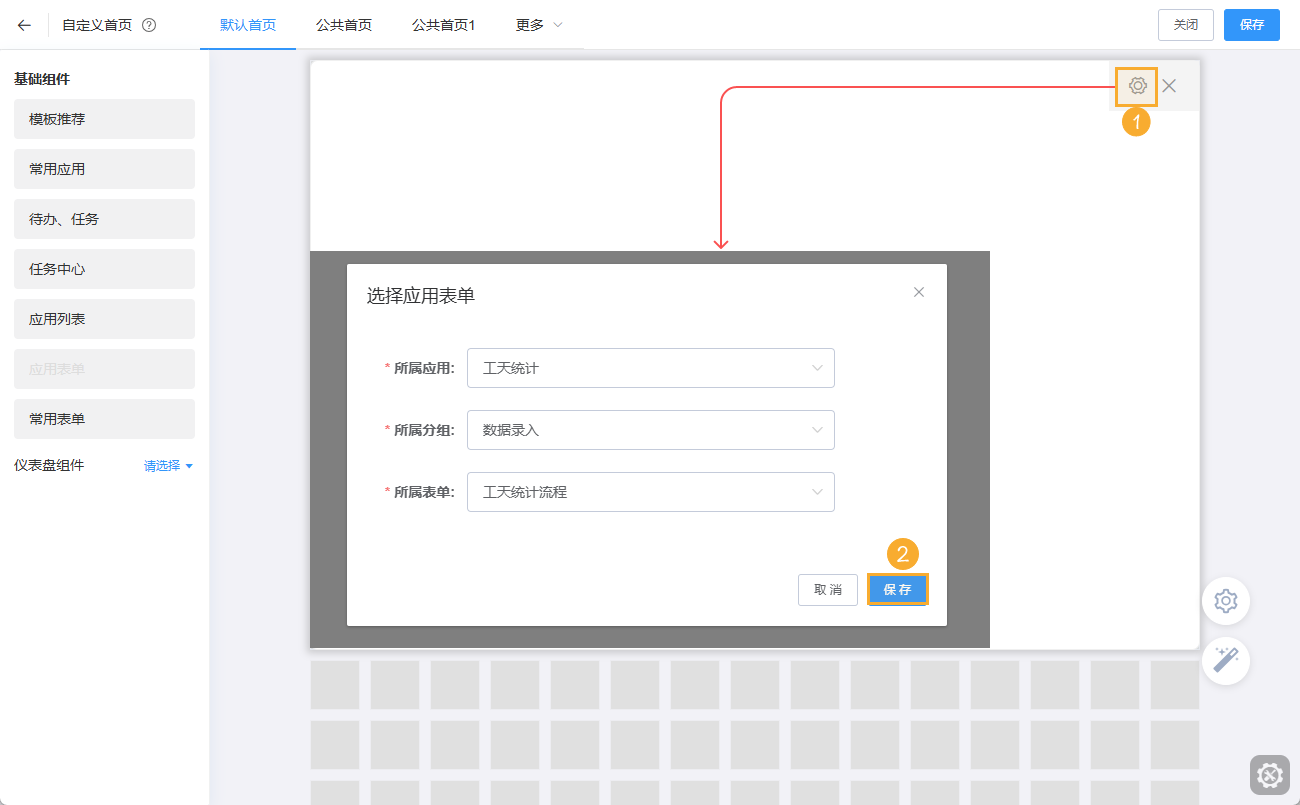This screenshot has height=805, width=1300.
Task: Expand the 所属表单 dropdown showing 工天统计流程
Action: pos(650,492)
